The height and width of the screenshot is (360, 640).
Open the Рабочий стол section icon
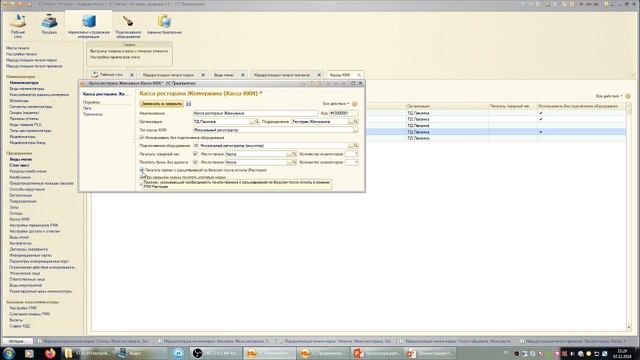18,21
